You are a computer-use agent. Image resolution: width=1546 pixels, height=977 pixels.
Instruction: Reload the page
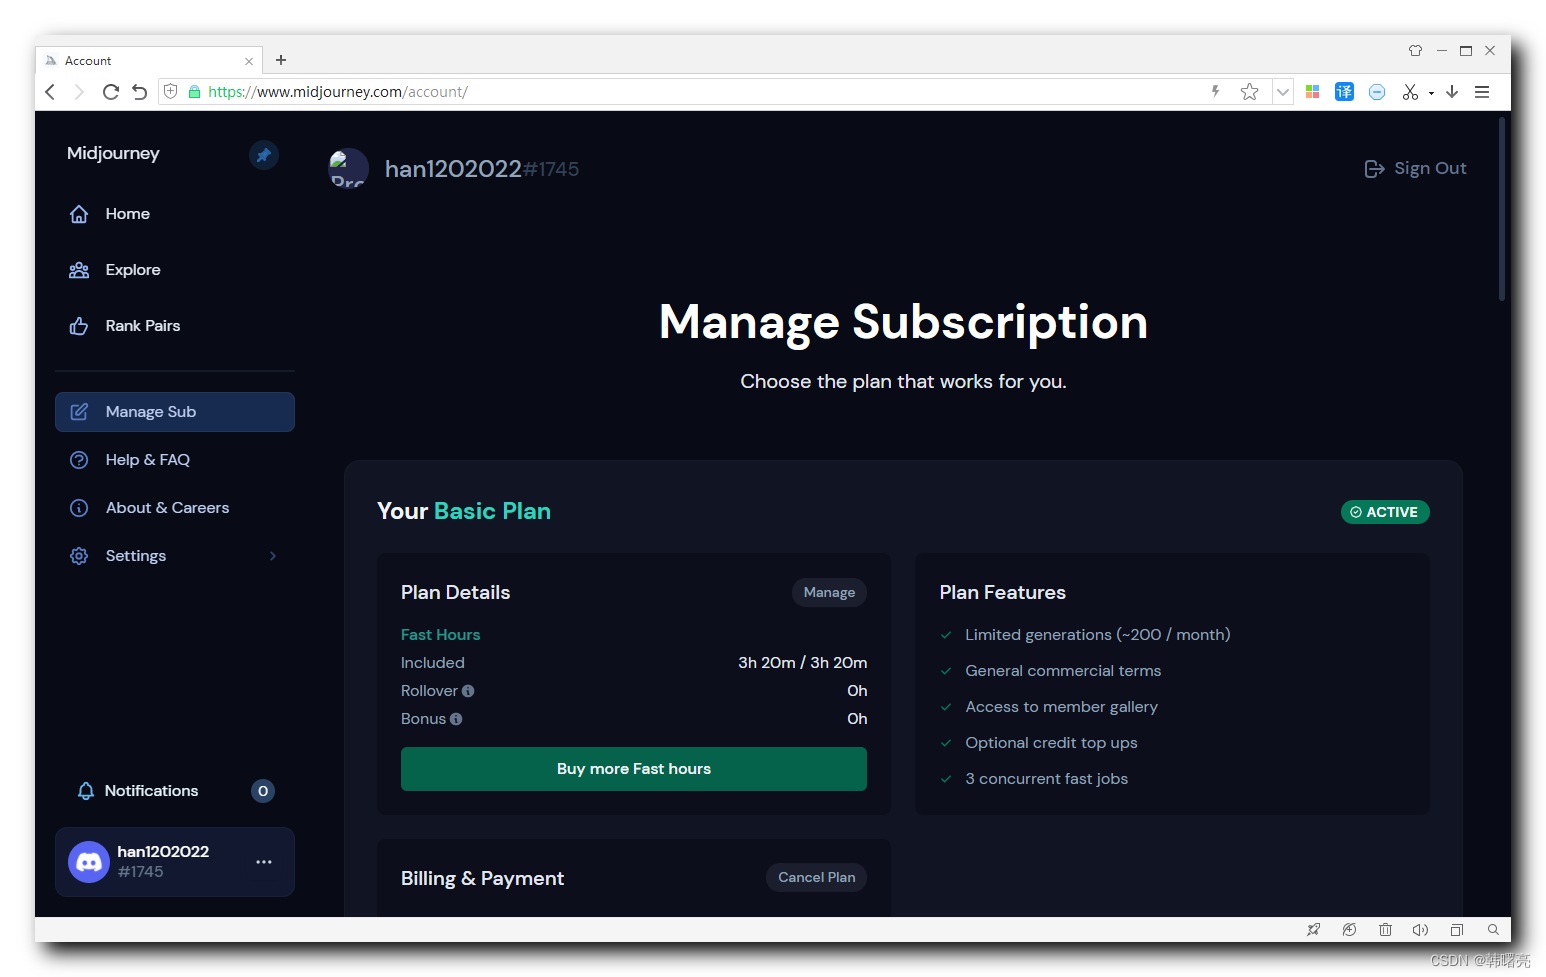tap(110, 92)
